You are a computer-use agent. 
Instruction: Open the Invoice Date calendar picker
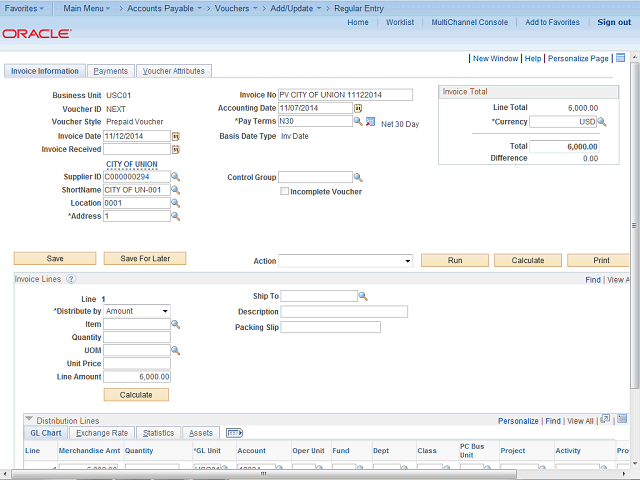point(176,136)
